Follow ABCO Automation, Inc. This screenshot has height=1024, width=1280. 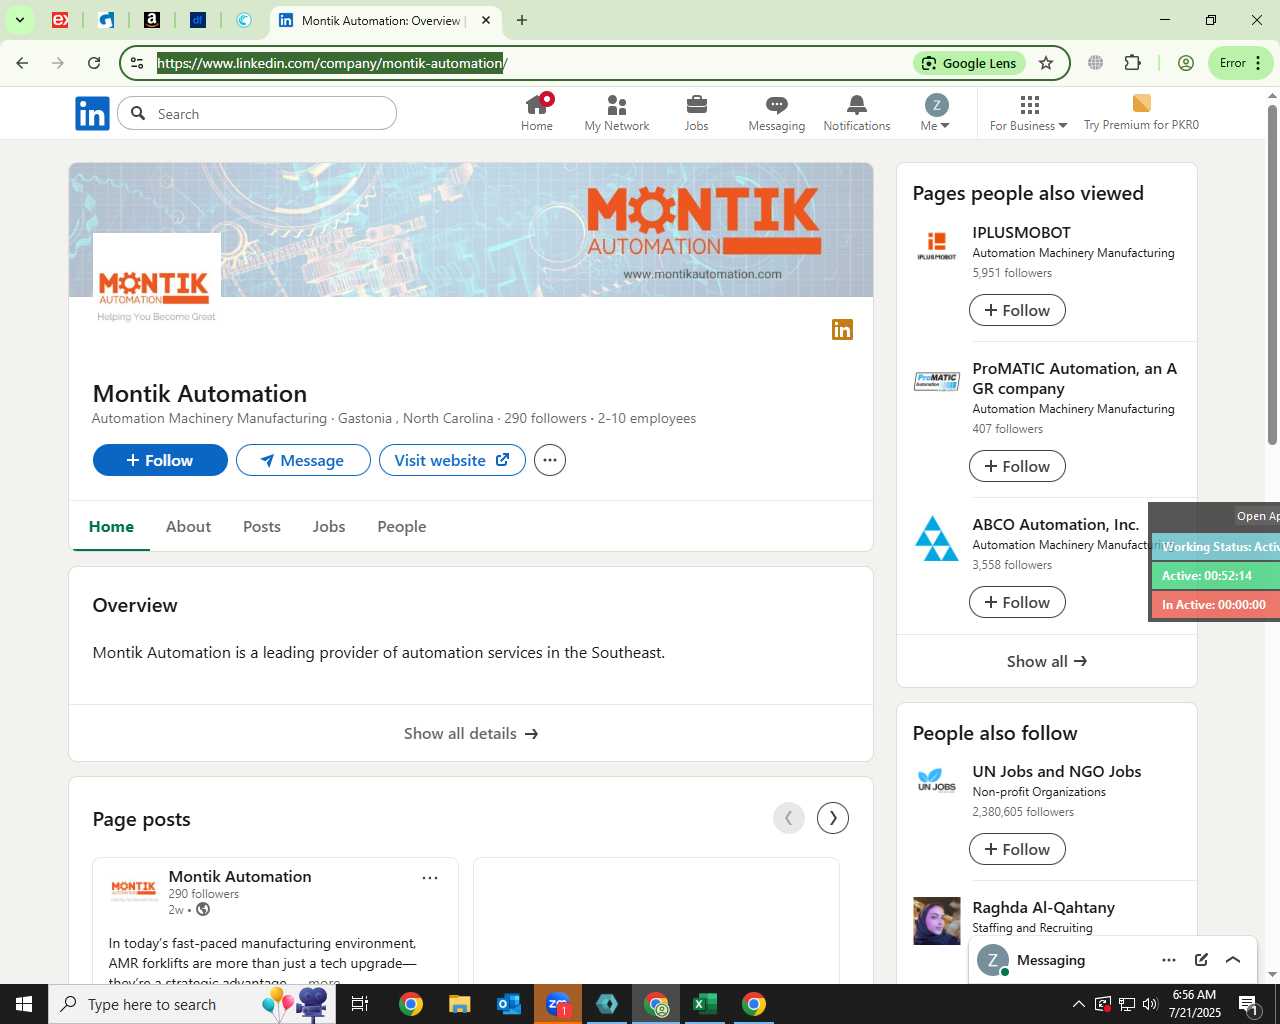(1017, 602)
